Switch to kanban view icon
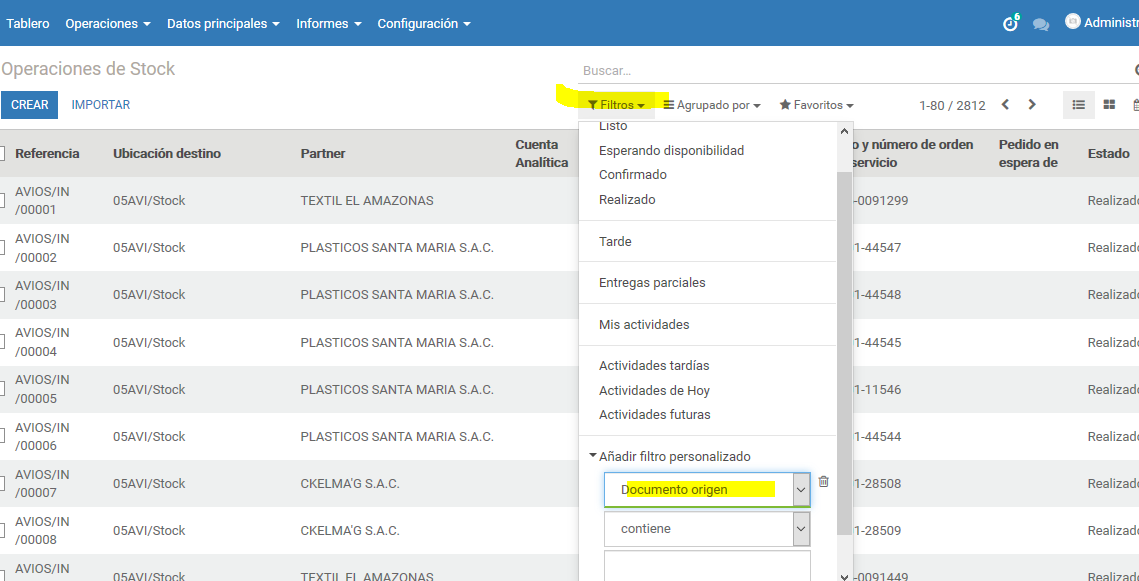Screen dimensions: 1139x581 pos(1109,105)
